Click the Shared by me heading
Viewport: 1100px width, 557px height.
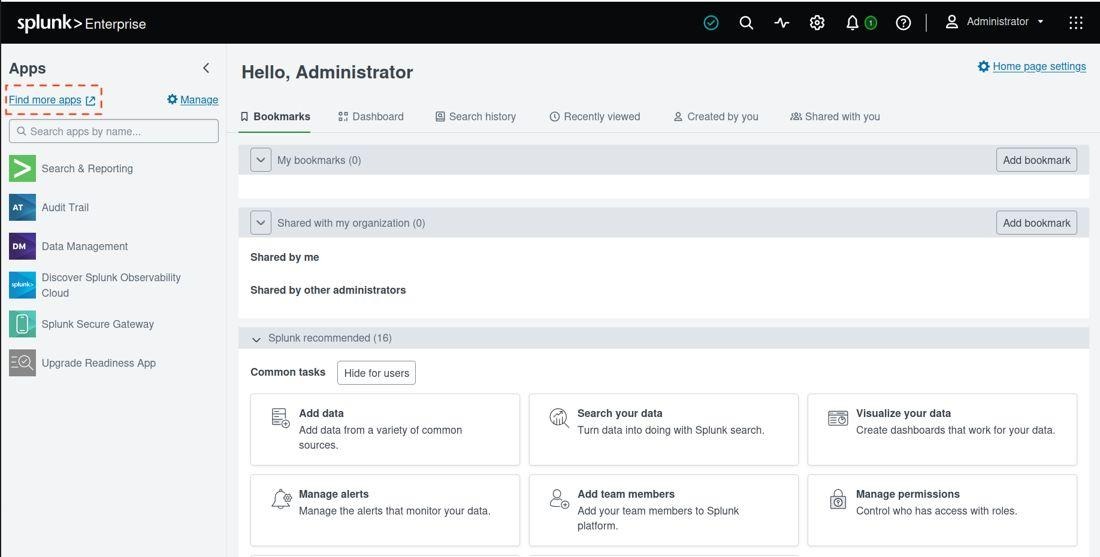(285, 257)
